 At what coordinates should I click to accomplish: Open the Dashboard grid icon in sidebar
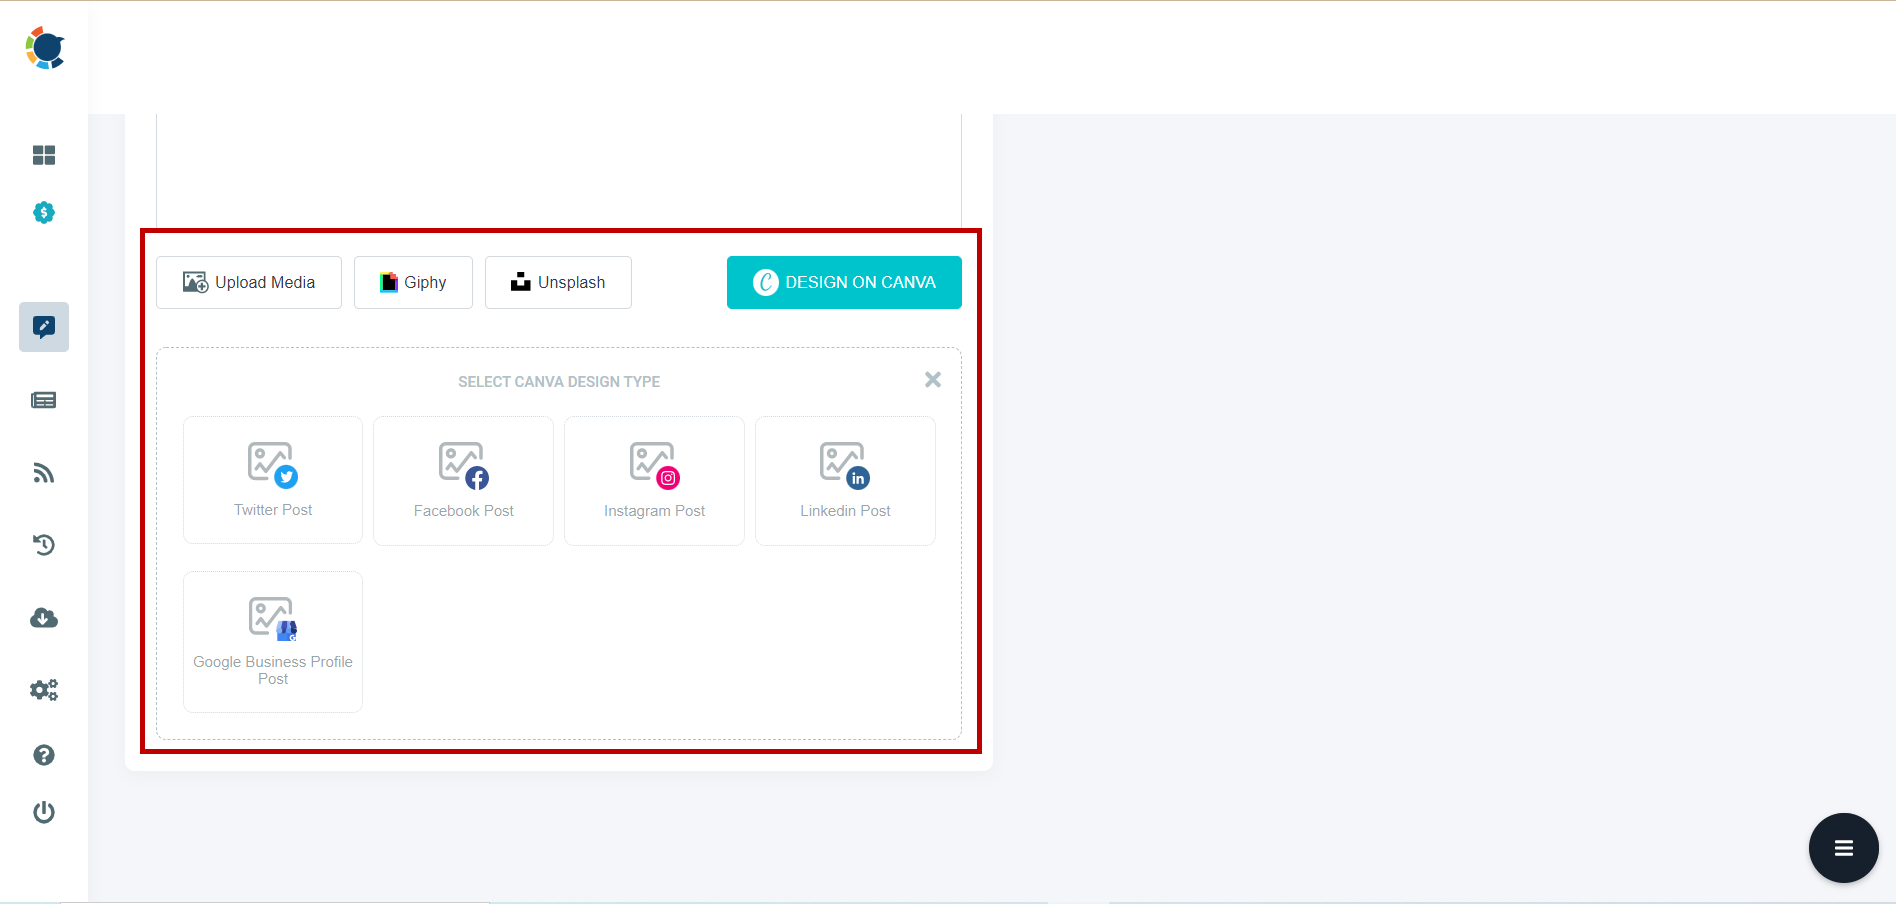click(44, 155)
